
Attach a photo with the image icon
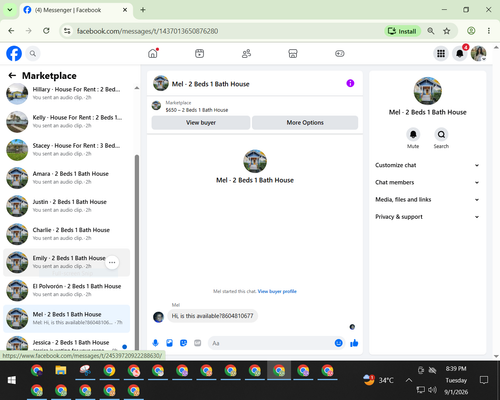(169, 343)
